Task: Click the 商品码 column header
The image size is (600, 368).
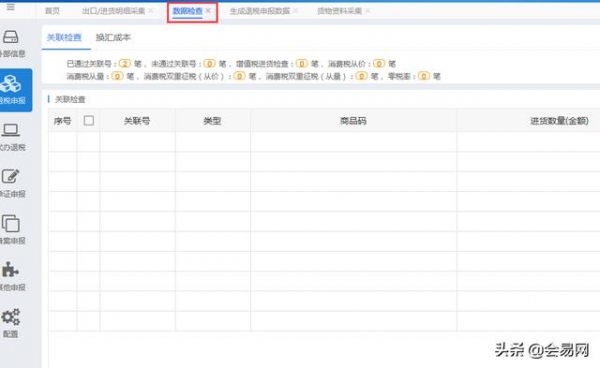Action: pos(353,121)
